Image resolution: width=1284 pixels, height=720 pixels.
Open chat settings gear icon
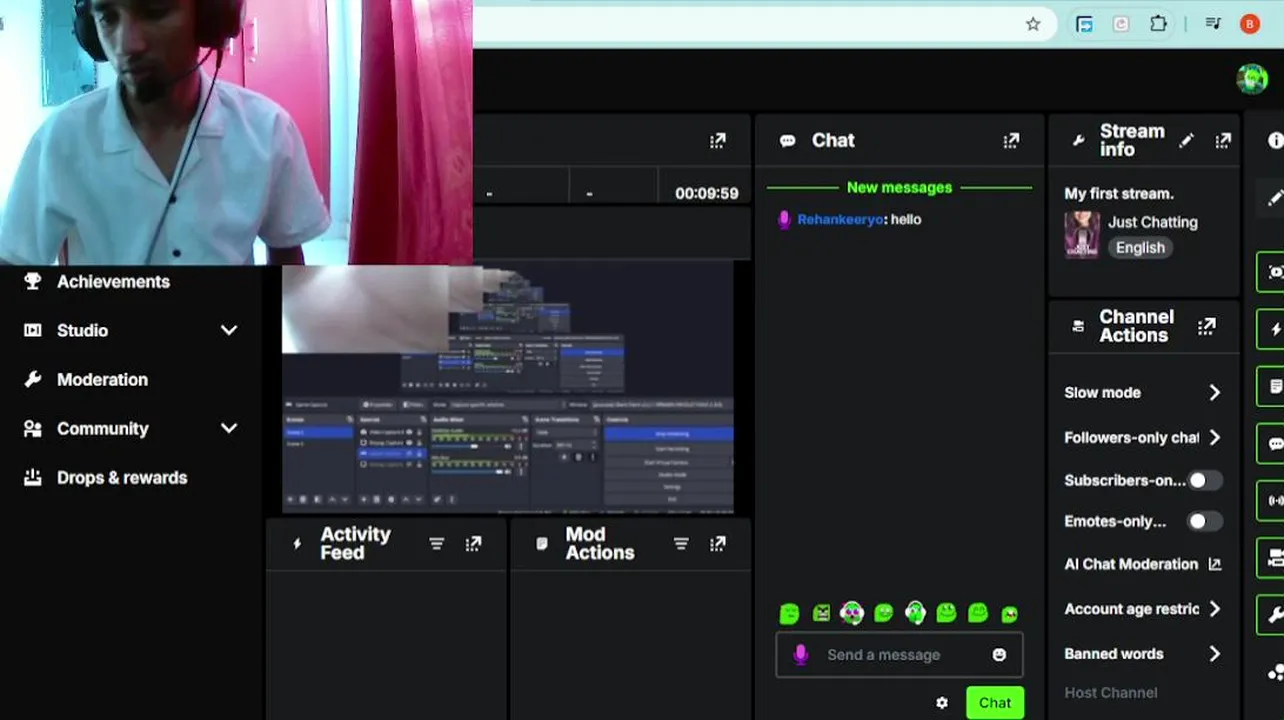click(942, 703)
